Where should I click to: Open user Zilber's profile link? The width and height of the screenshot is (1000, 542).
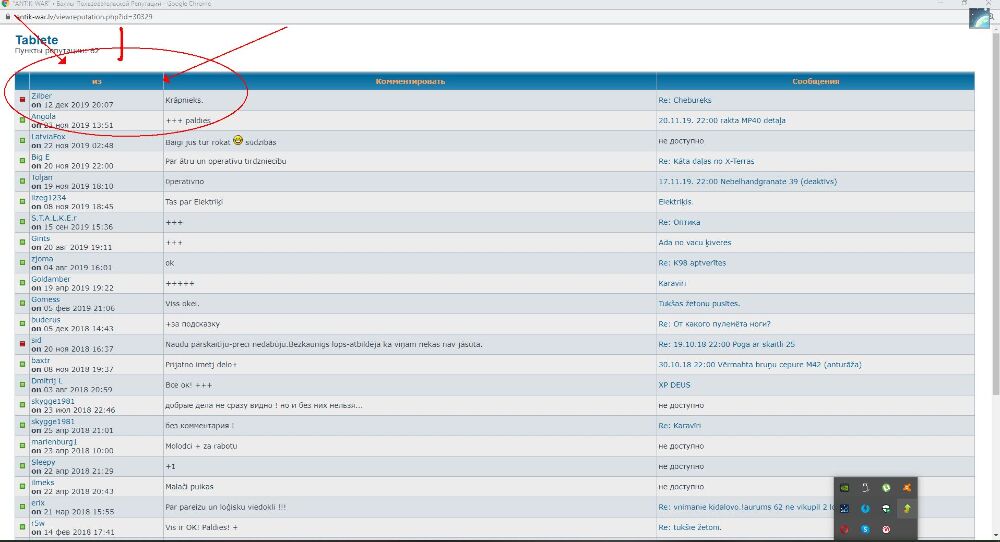point(41,96)
